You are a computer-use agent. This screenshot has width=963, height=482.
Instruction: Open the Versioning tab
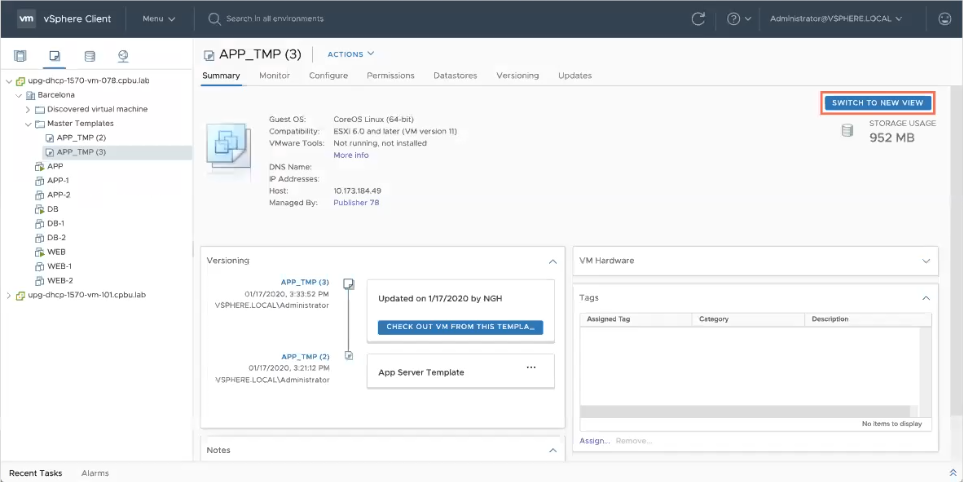[x=518, y=76]
